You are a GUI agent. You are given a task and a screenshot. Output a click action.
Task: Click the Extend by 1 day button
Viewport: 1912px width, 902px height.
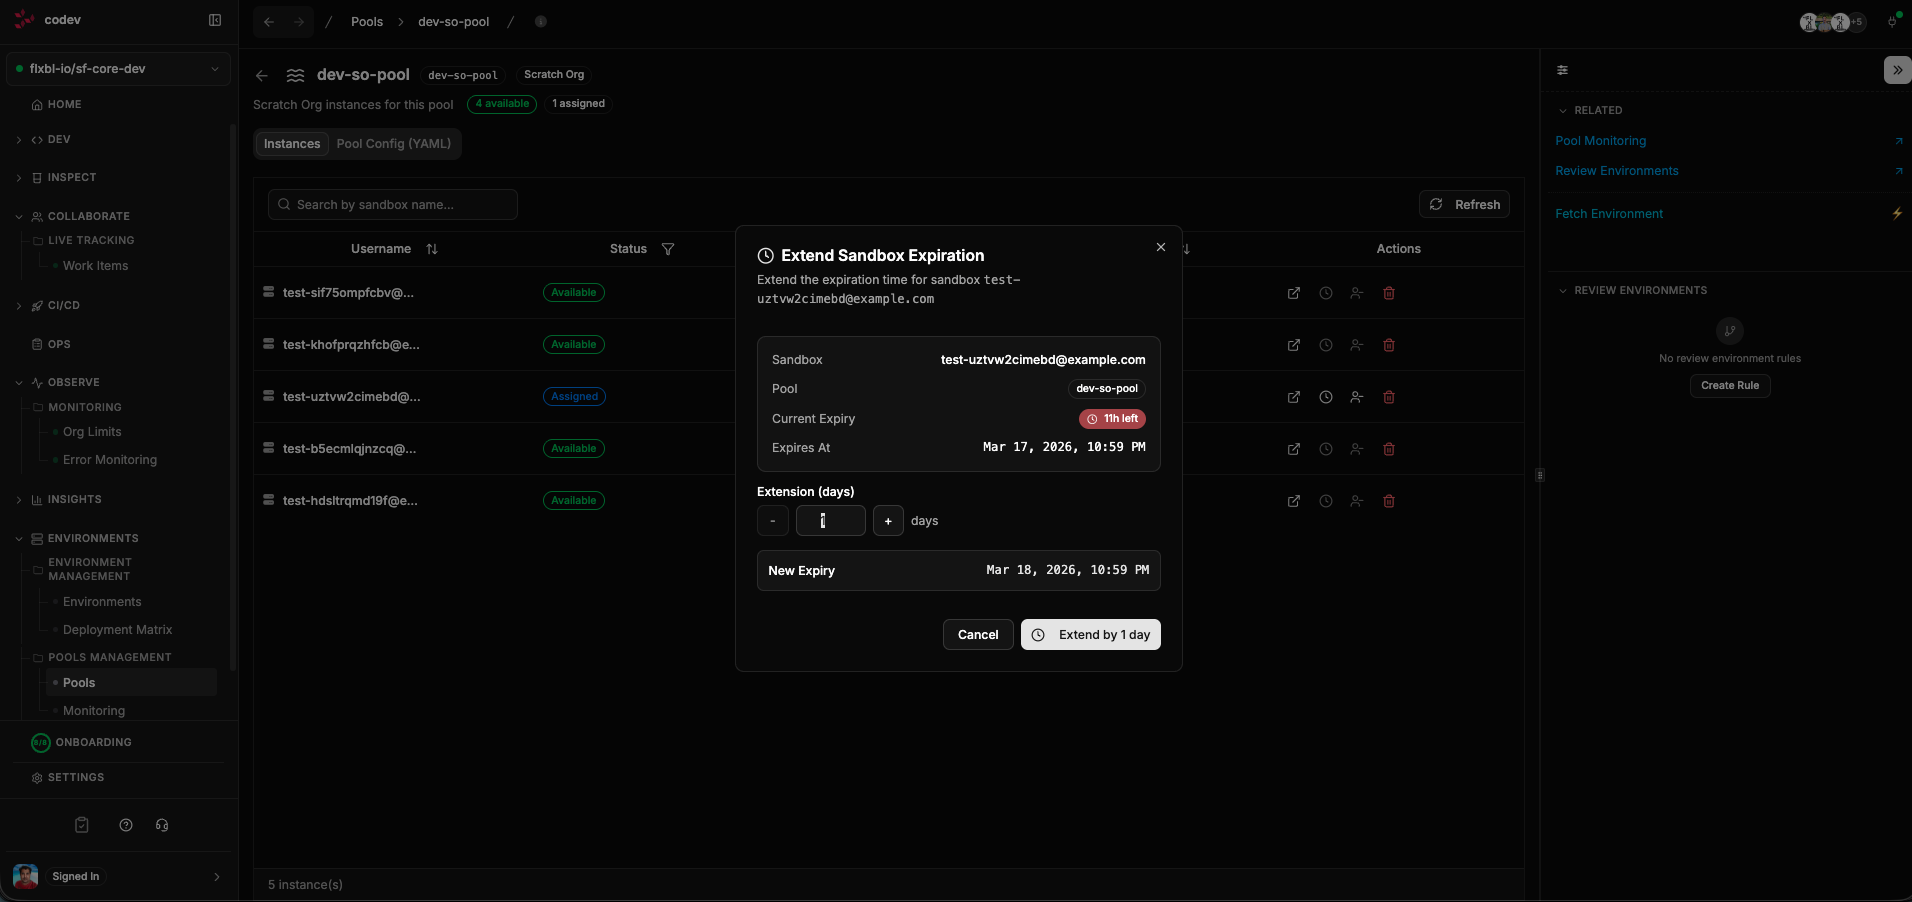(x=1090, y=634)
